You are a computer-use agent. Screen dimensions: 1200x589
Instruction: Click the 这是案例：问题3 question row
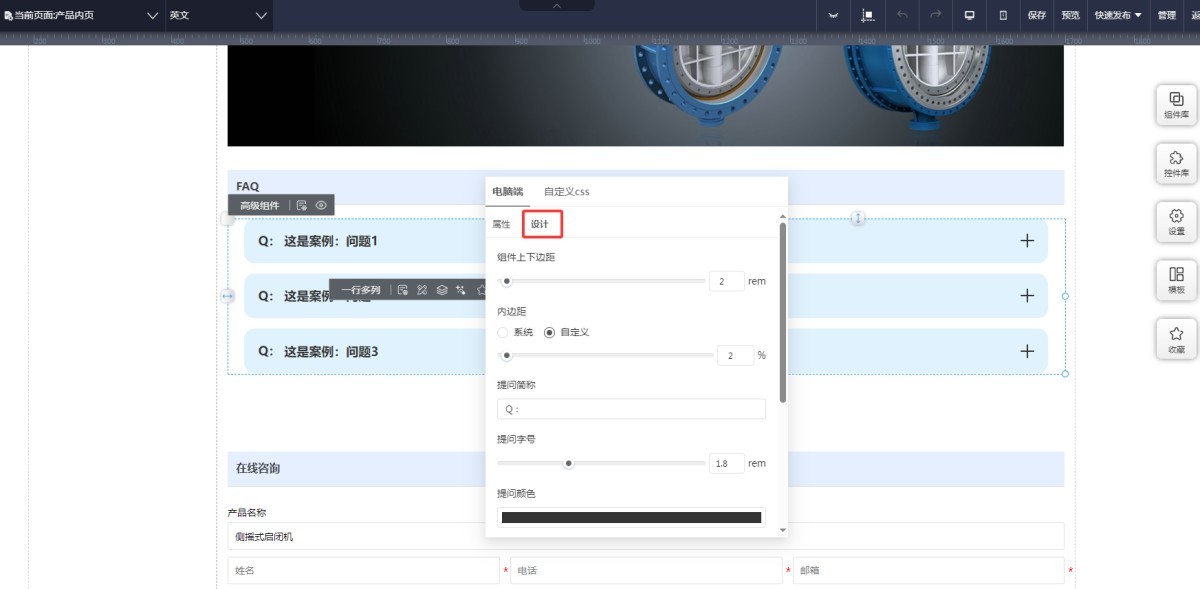click(646, 351)
